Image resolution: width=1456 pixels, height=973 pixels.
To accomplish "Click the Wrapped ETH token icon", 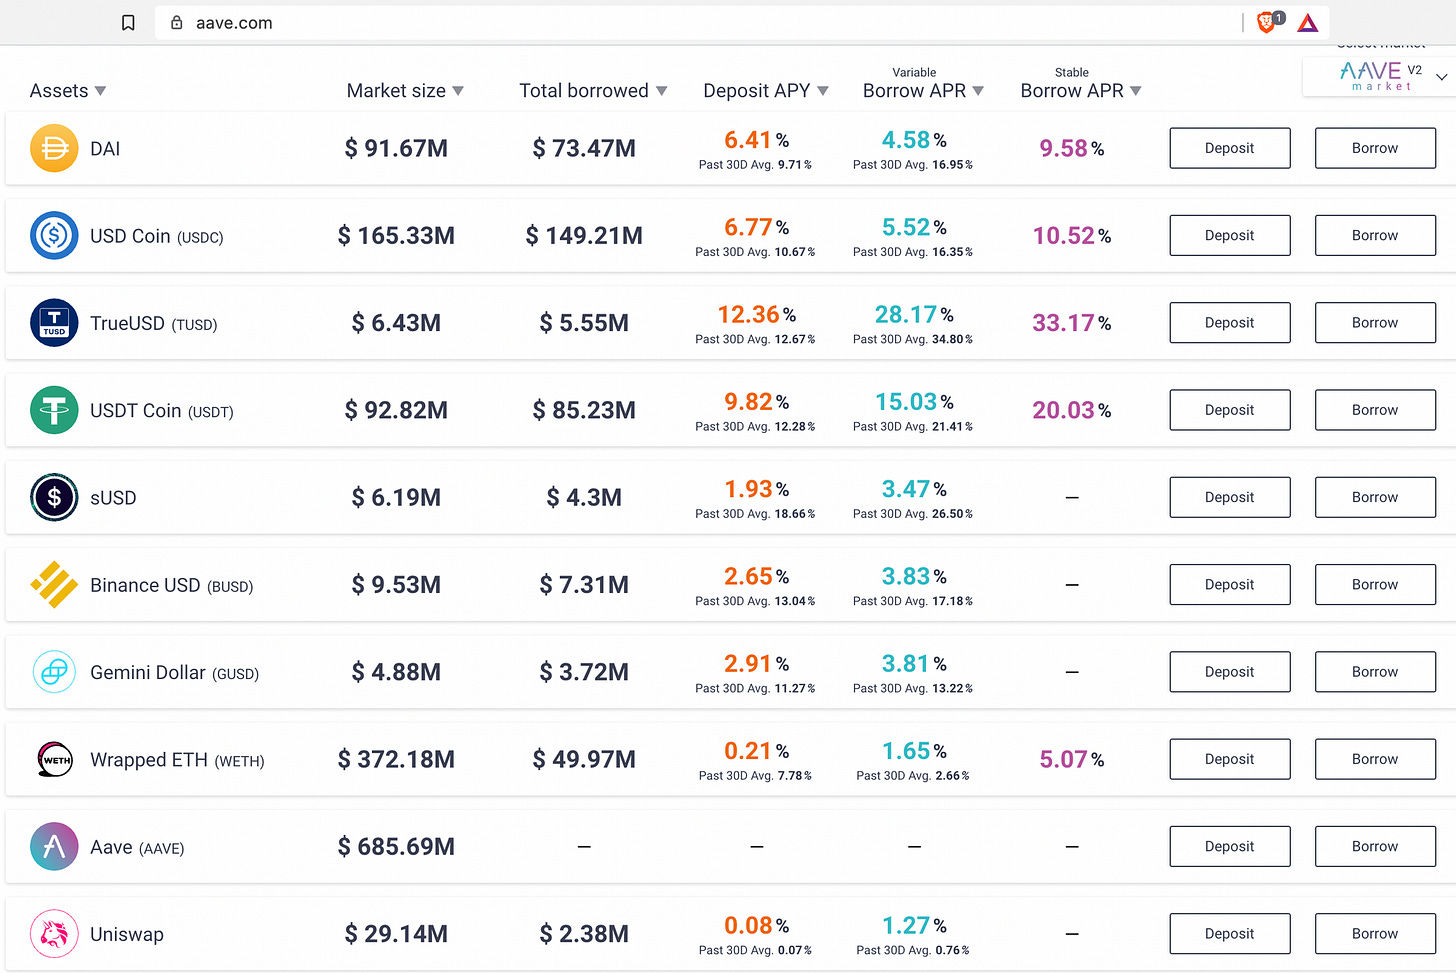I will (54, 759).
